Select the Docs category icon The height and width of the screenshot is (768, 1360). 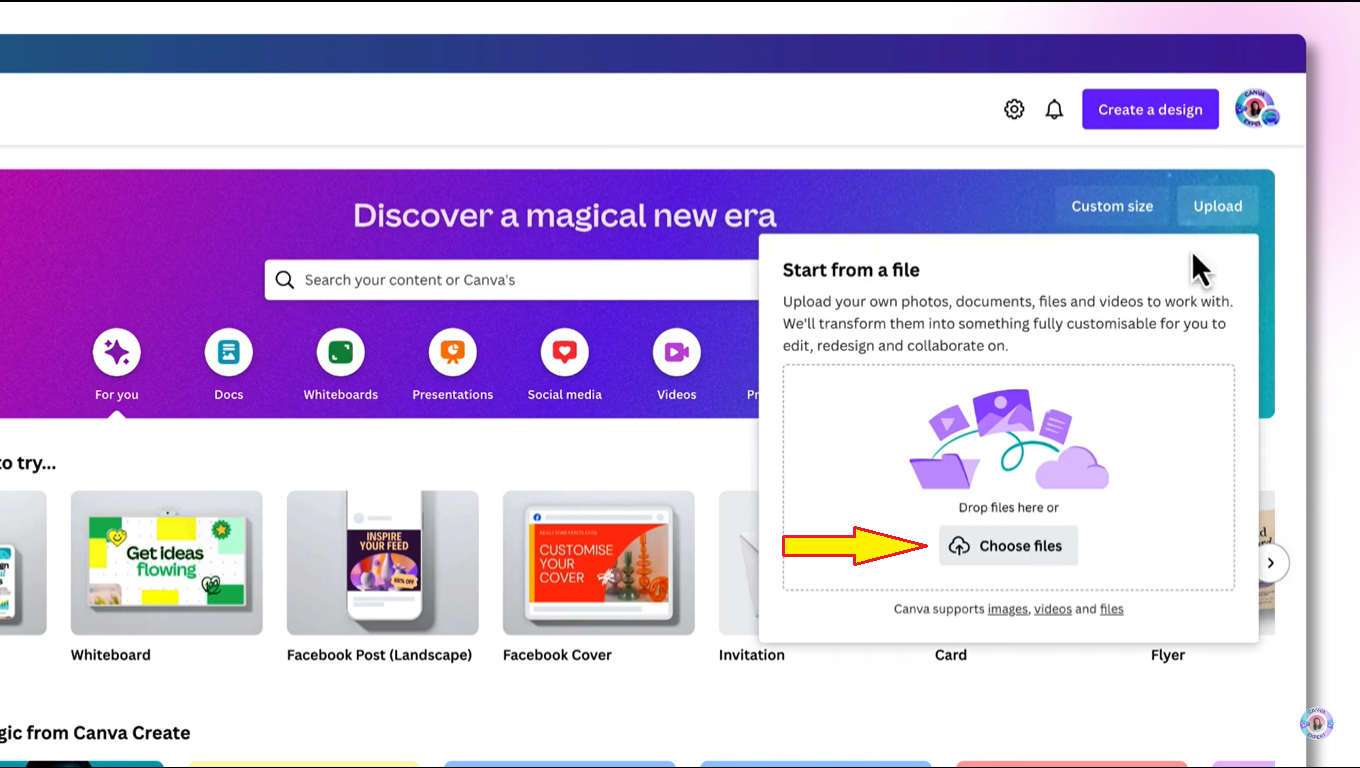pos(228,352)
